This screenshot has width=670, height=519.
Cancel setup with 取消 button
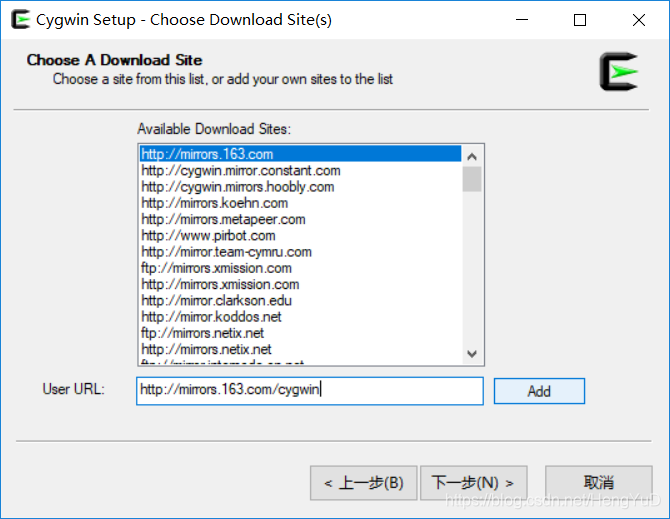[x=599, y=483]
